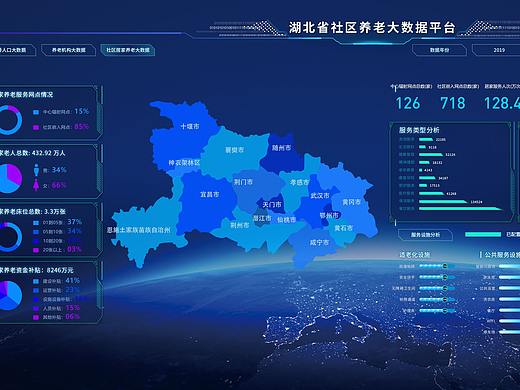Viewport: 520px width, 390px height.
Task: Click the 15% value for 中心辐射网点
Action: point(82,111)
